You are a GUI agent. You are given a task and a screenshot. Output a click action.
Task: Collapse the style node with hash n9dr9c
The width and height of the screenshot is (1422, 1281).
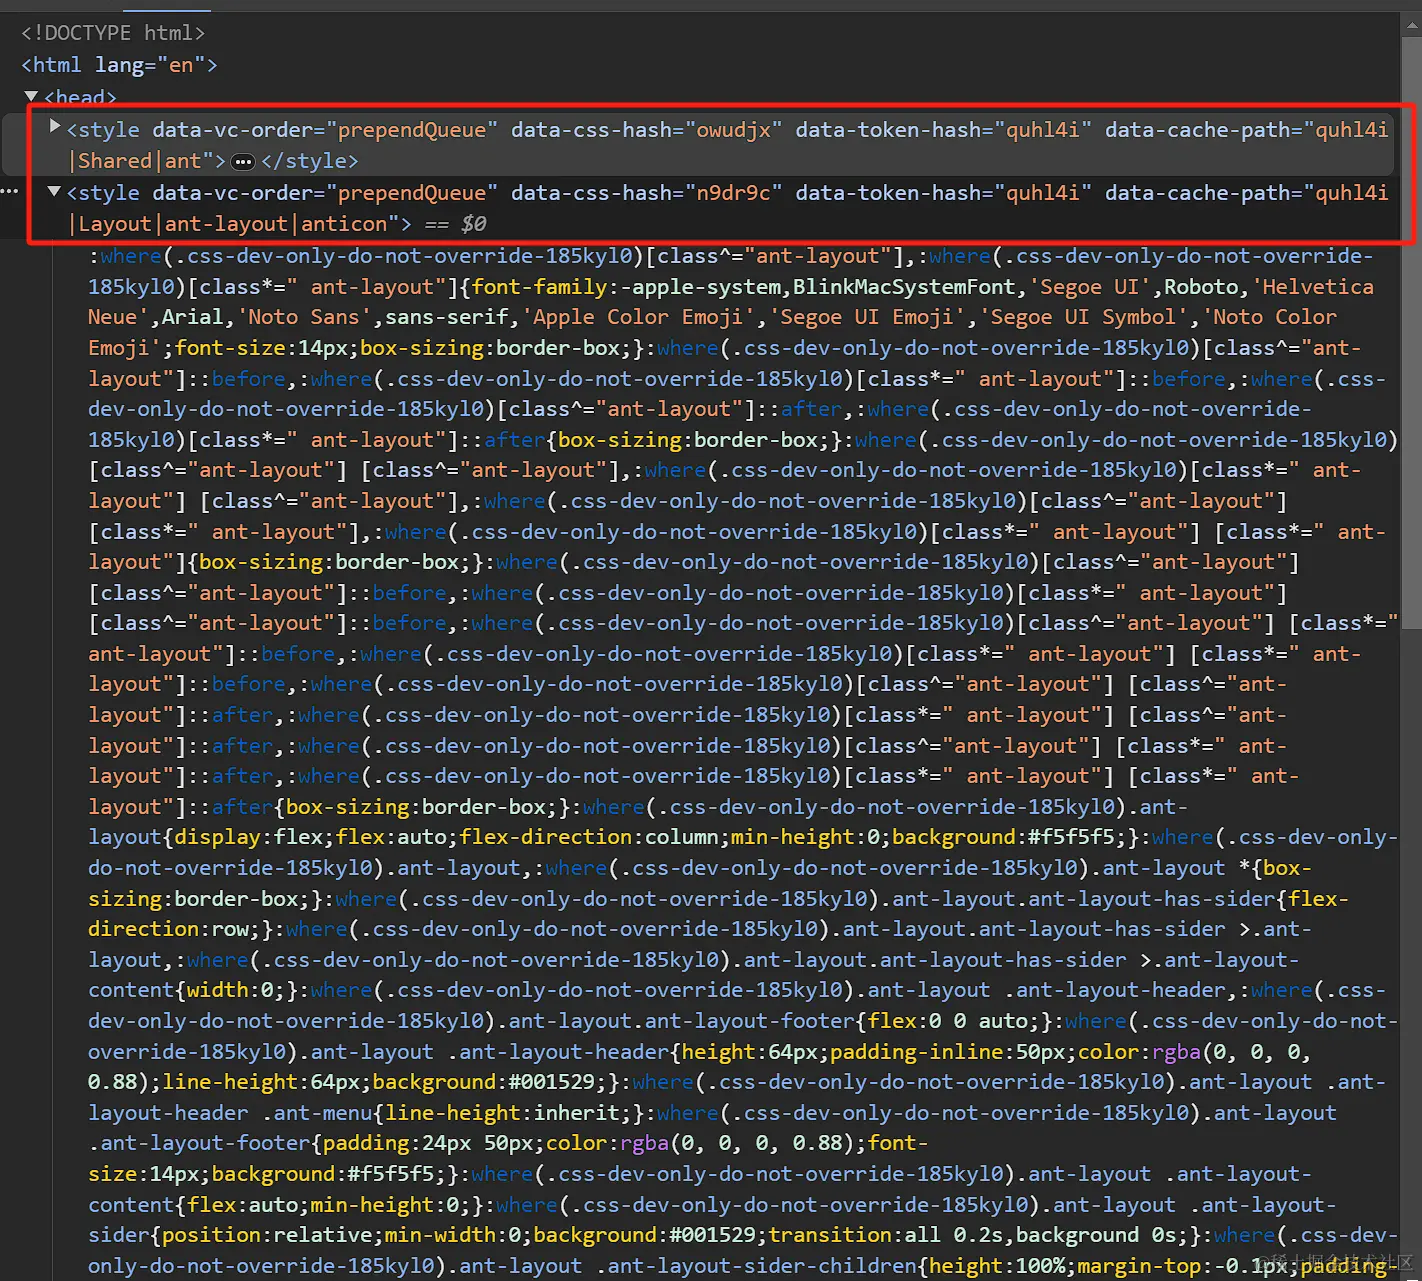coord(55,191)
